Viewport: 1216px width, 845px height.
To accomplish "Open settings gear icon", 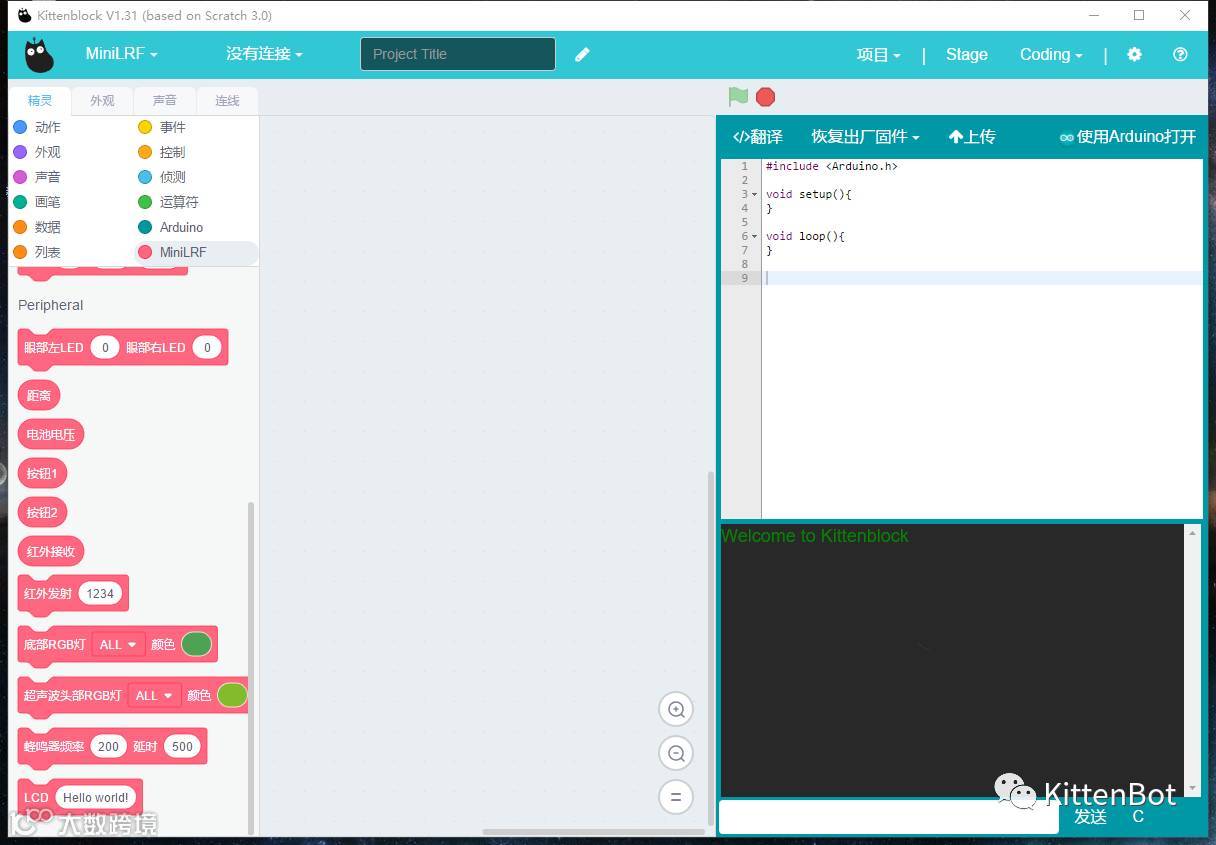I will coord(1134,55).
